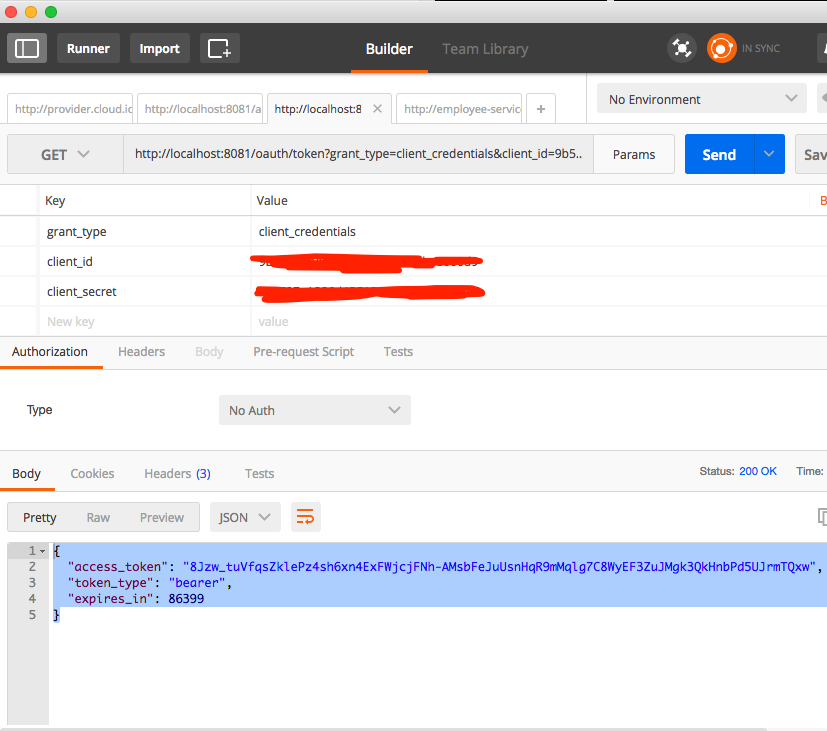Open the GET method dropdown
This screenshot has width=827, height=731.
[65, 155]
